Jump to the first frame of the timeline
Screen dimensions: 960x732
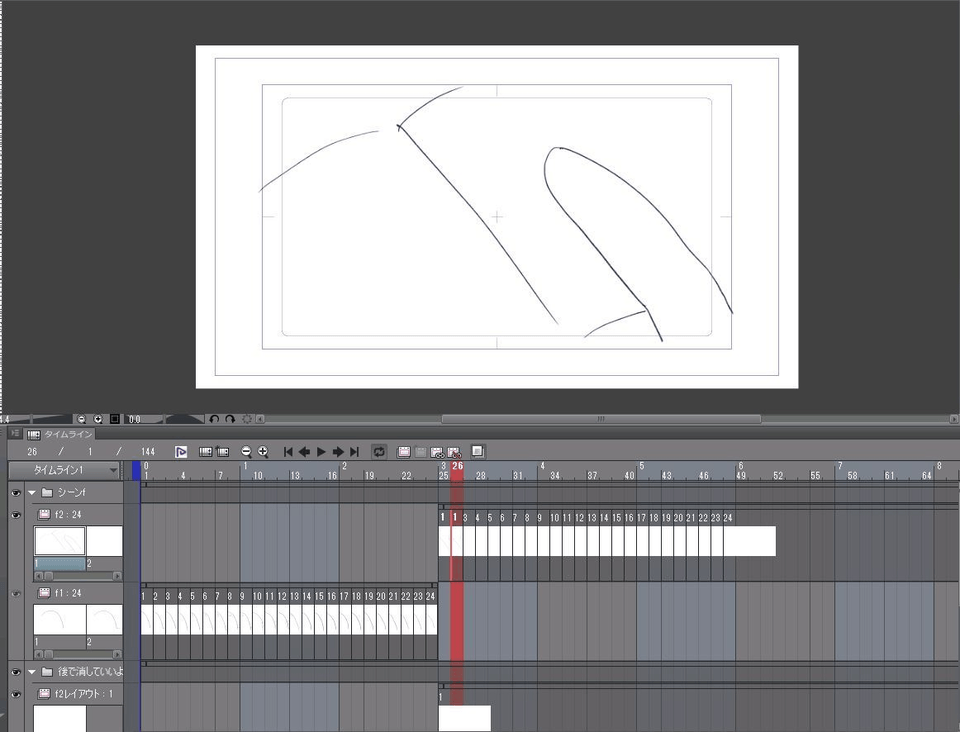coord(288,452)
